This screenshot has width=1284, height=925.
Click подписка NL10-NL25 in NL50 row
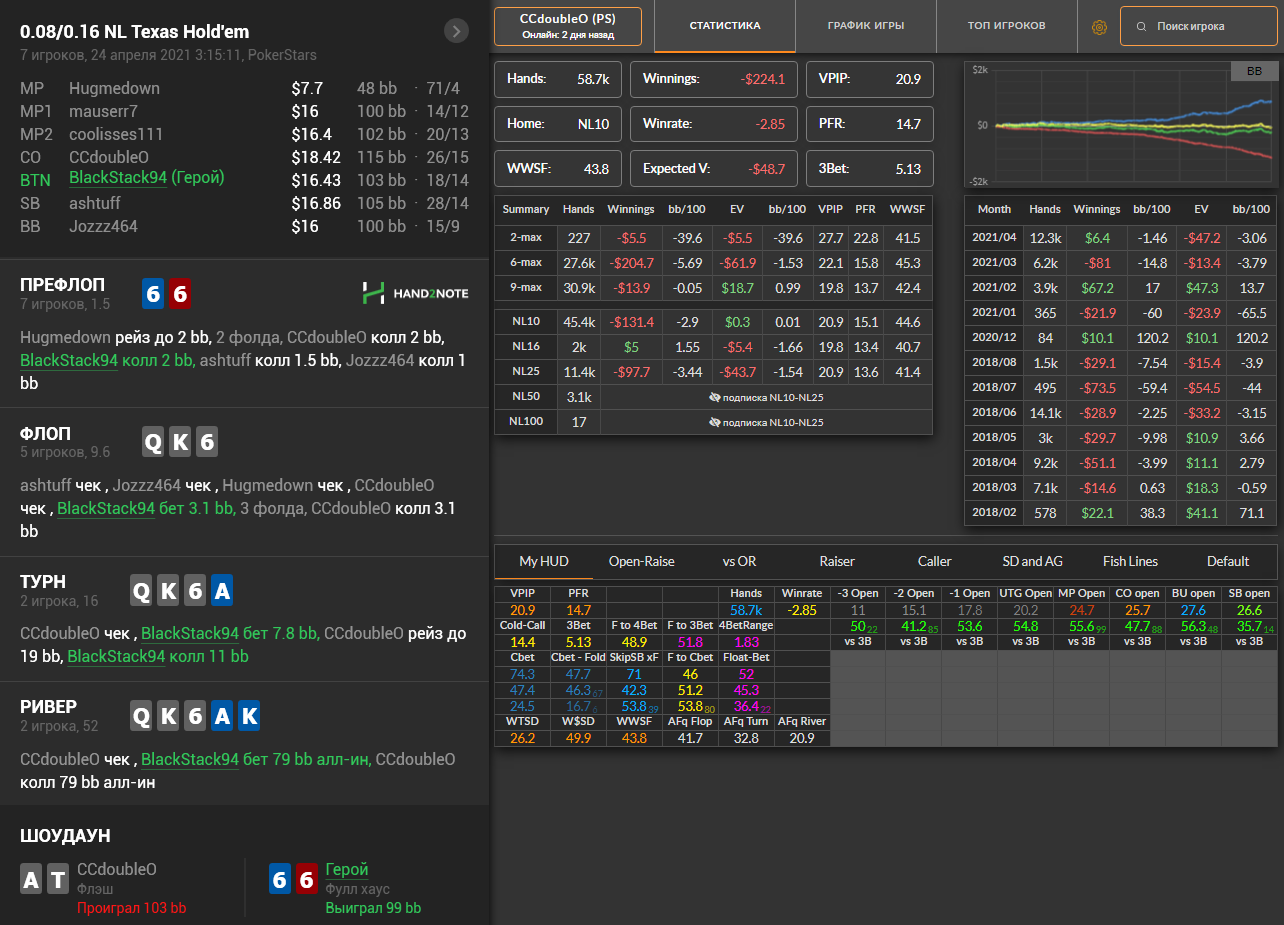(773, 397)
